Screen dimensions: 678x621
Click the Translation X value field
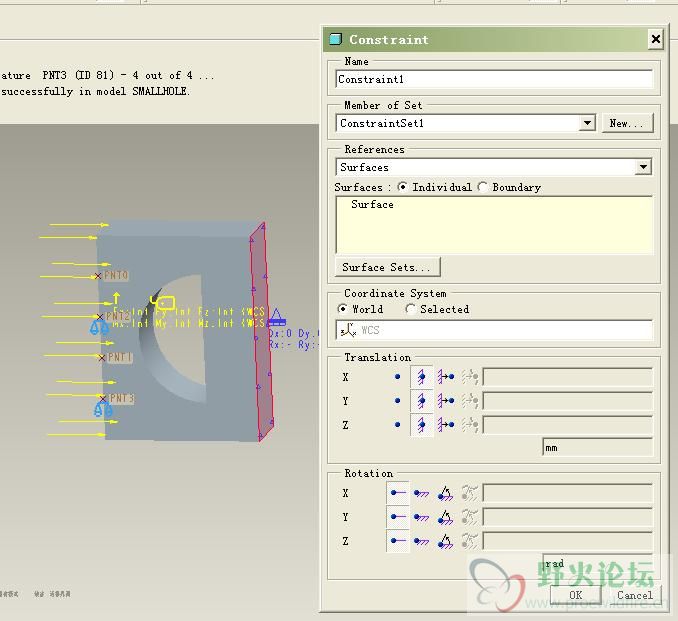pos(567,377)
